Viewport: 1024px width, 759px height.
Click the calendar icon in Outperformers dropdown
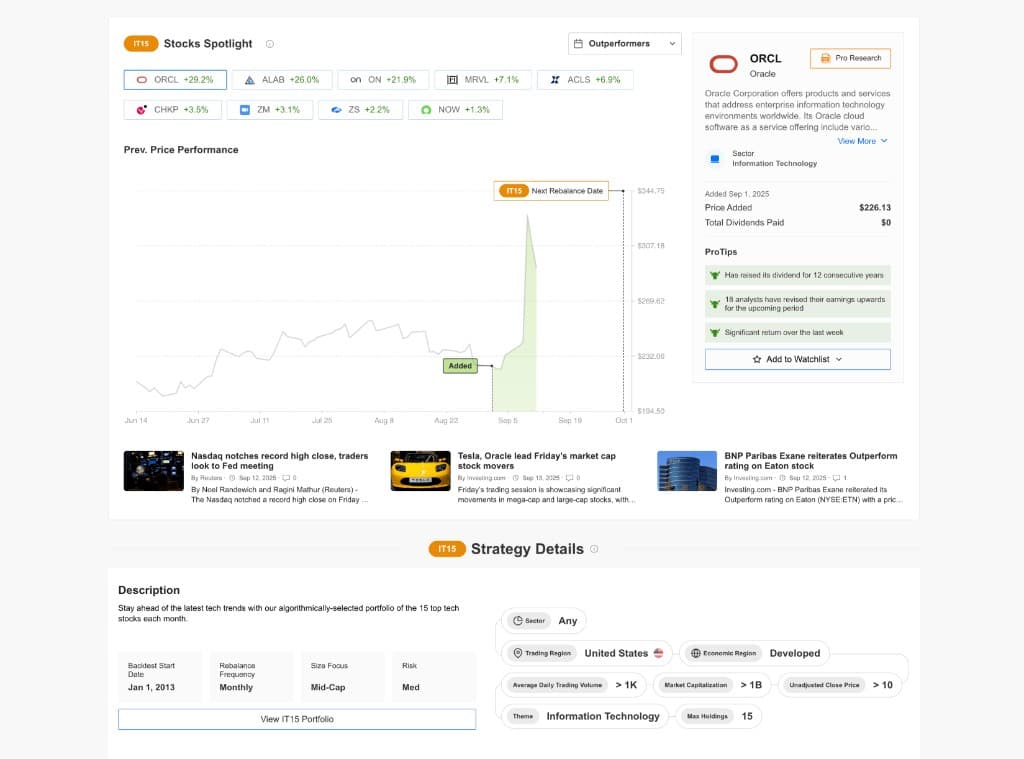[578, 44]
